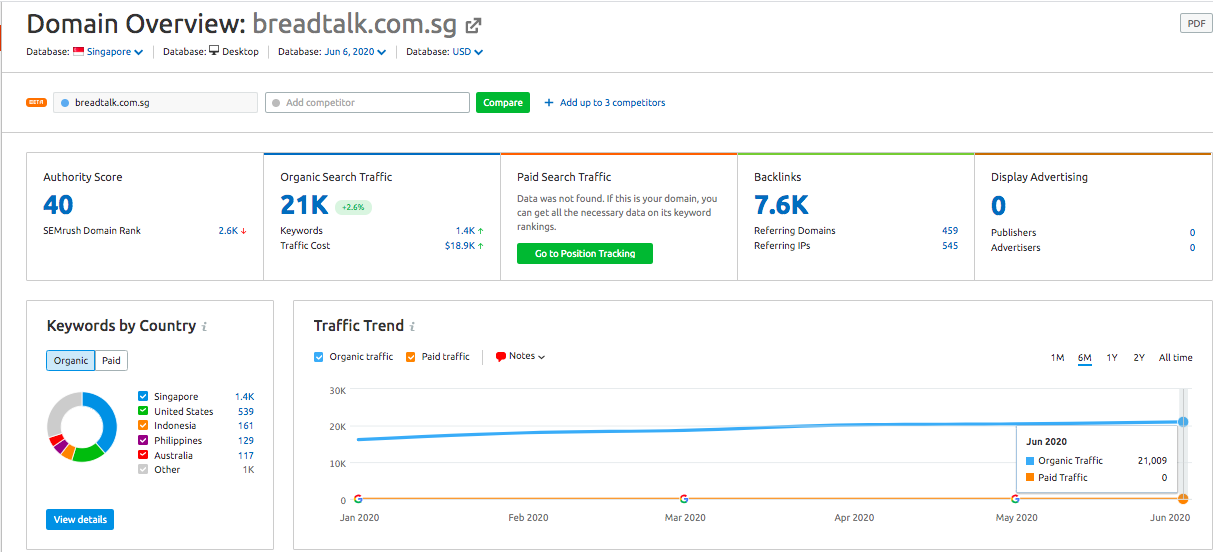The height and width of the screenshot is (552, 1213).
Task: Click Google update marker at May 2020
Action: (x=1016, y=498)
